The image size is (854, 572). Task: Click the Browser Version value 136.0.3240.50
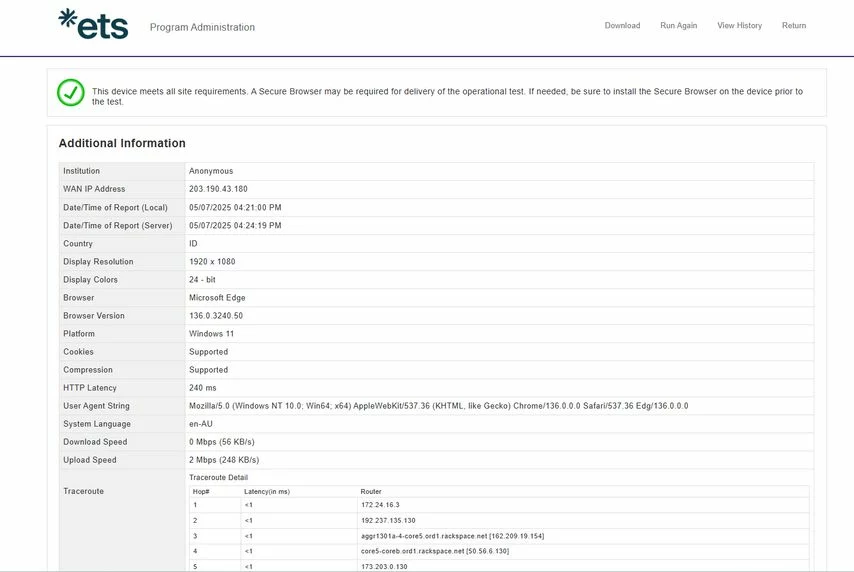pos(216,316)
